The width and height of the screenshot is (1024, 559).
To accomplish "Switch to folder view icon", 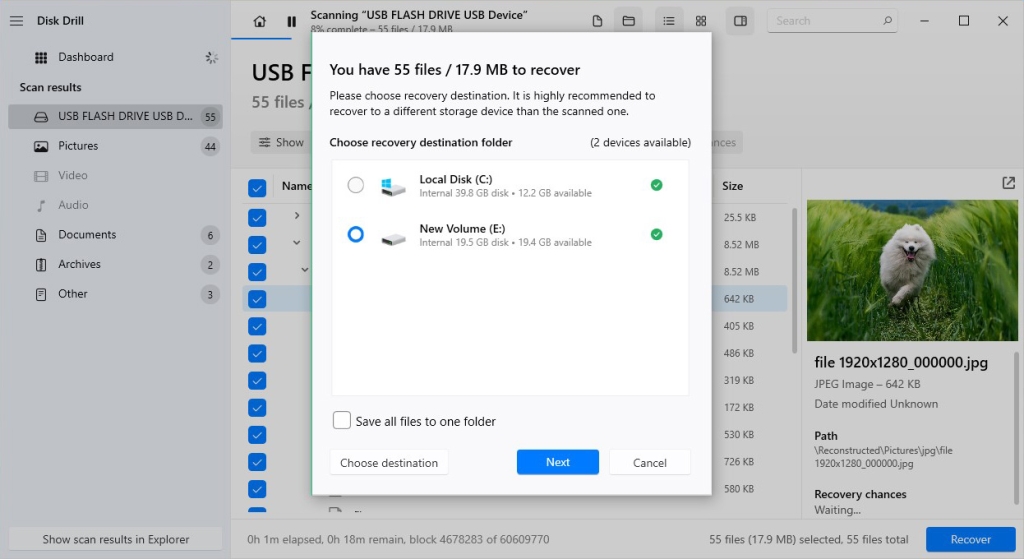I will coord(628,21).
